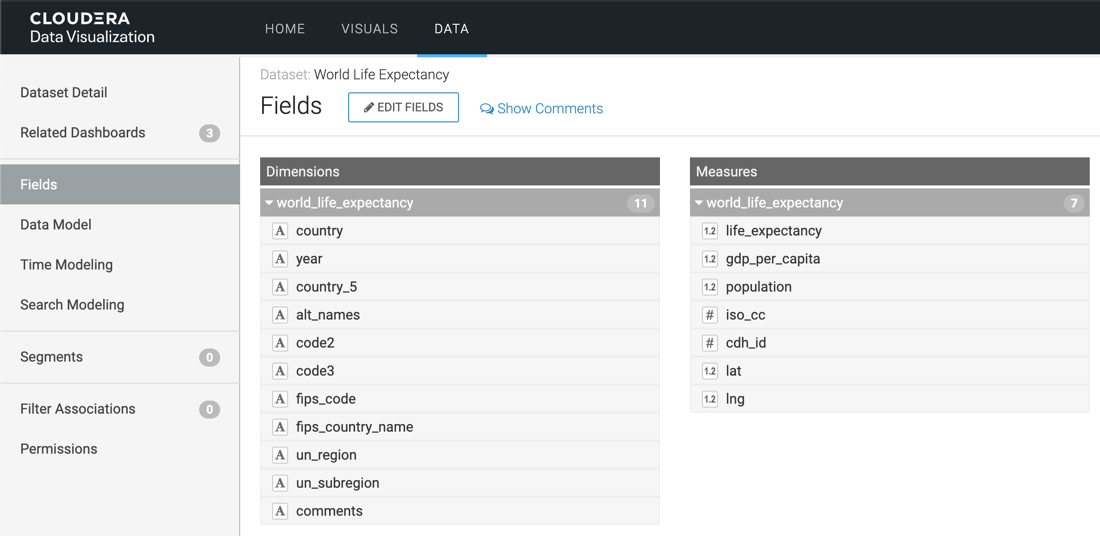Open the Show Comments link

point(541,109)
